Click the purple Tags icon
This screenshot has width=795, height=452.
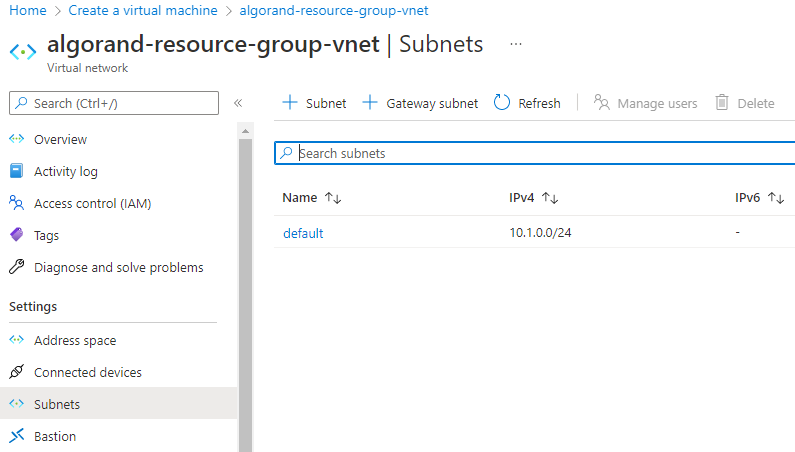coord(17,235)
